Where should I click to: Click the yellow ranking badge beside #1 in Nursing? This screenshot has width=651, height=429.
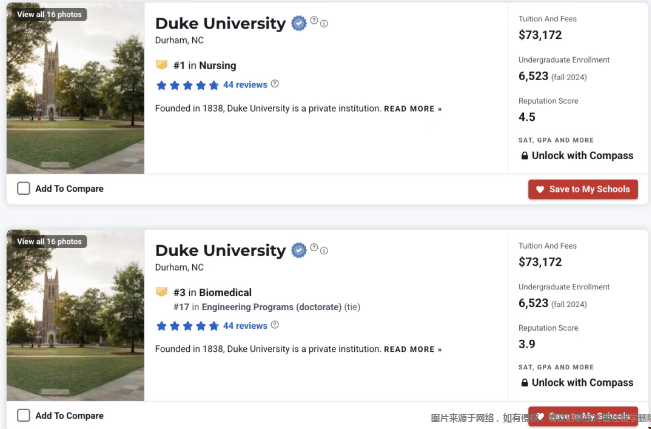162,65
